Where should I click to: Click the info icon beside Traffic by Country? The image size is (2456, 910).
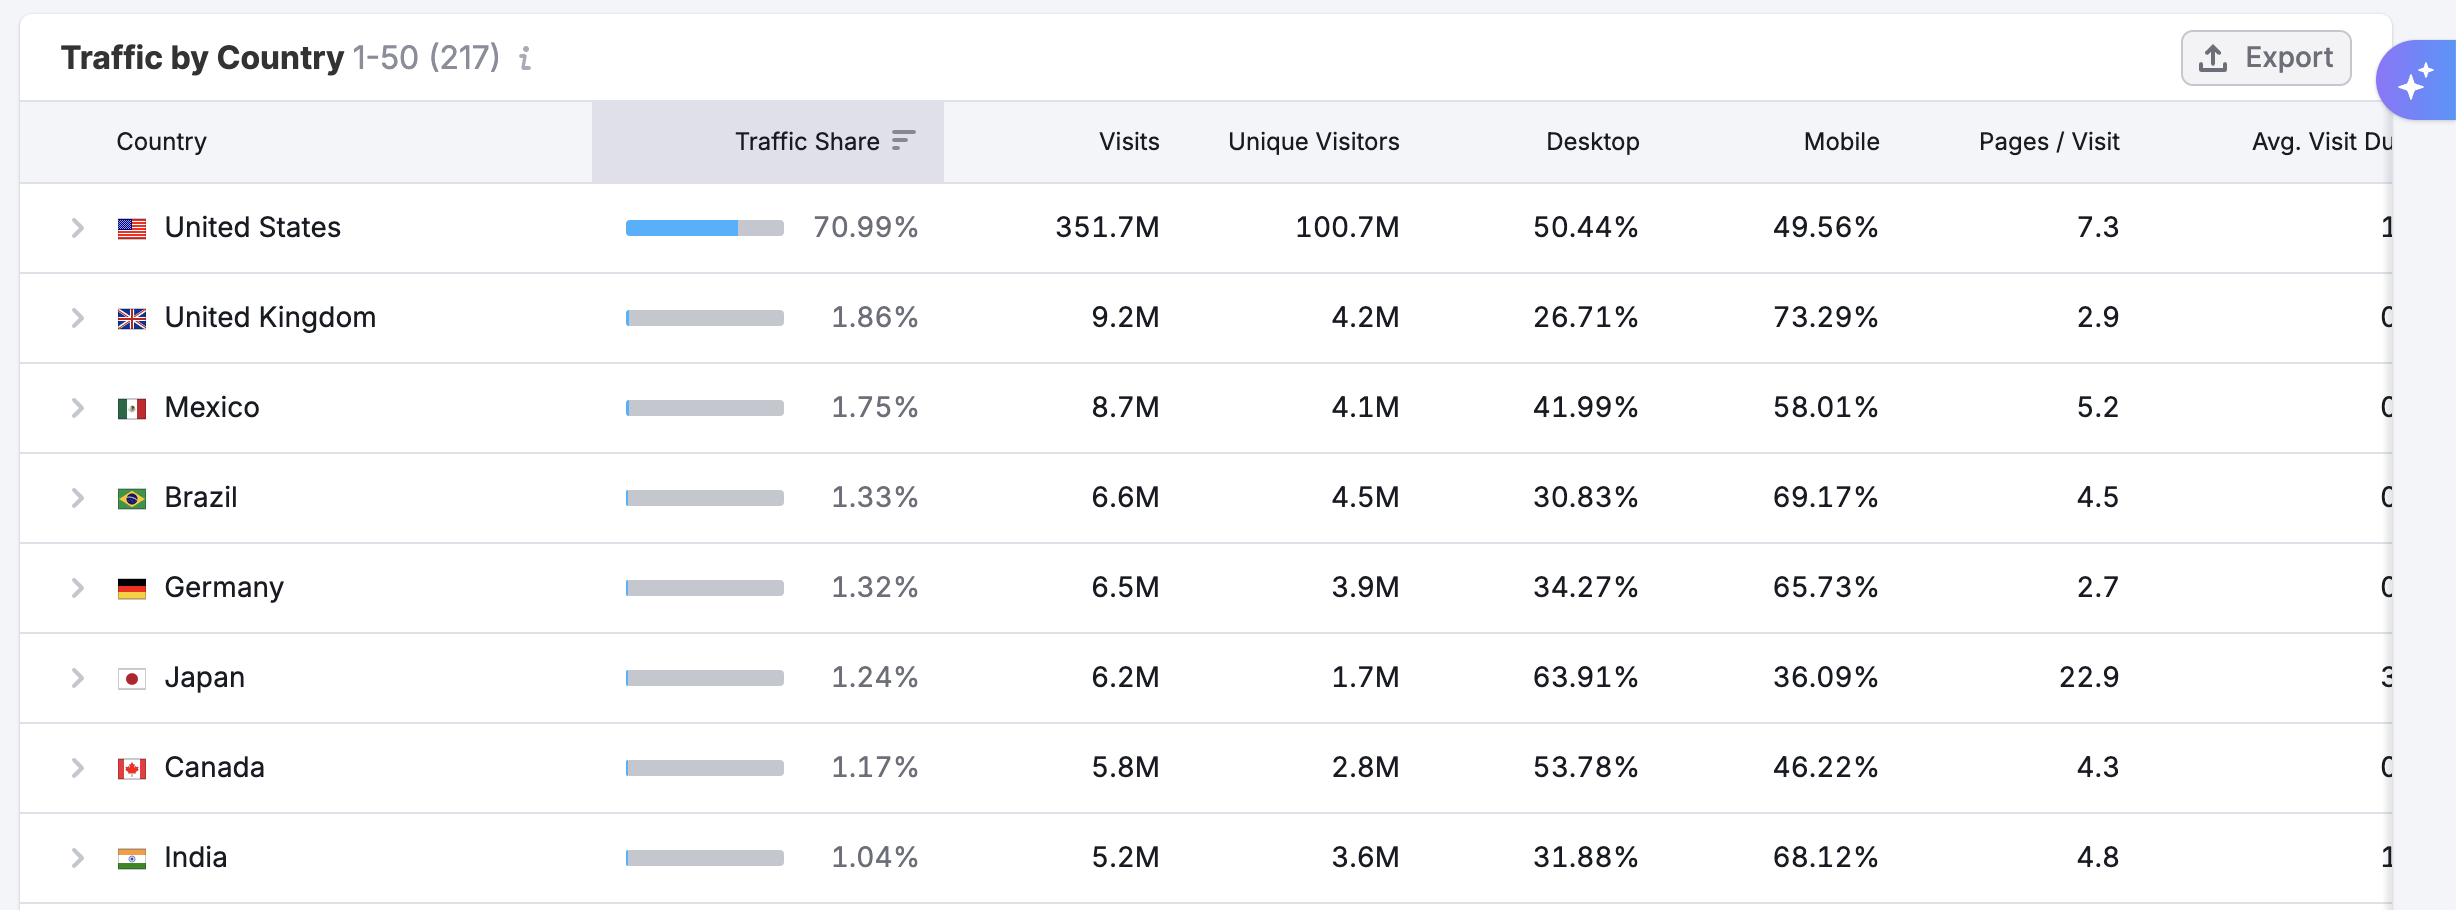click(x=523, y=58)
